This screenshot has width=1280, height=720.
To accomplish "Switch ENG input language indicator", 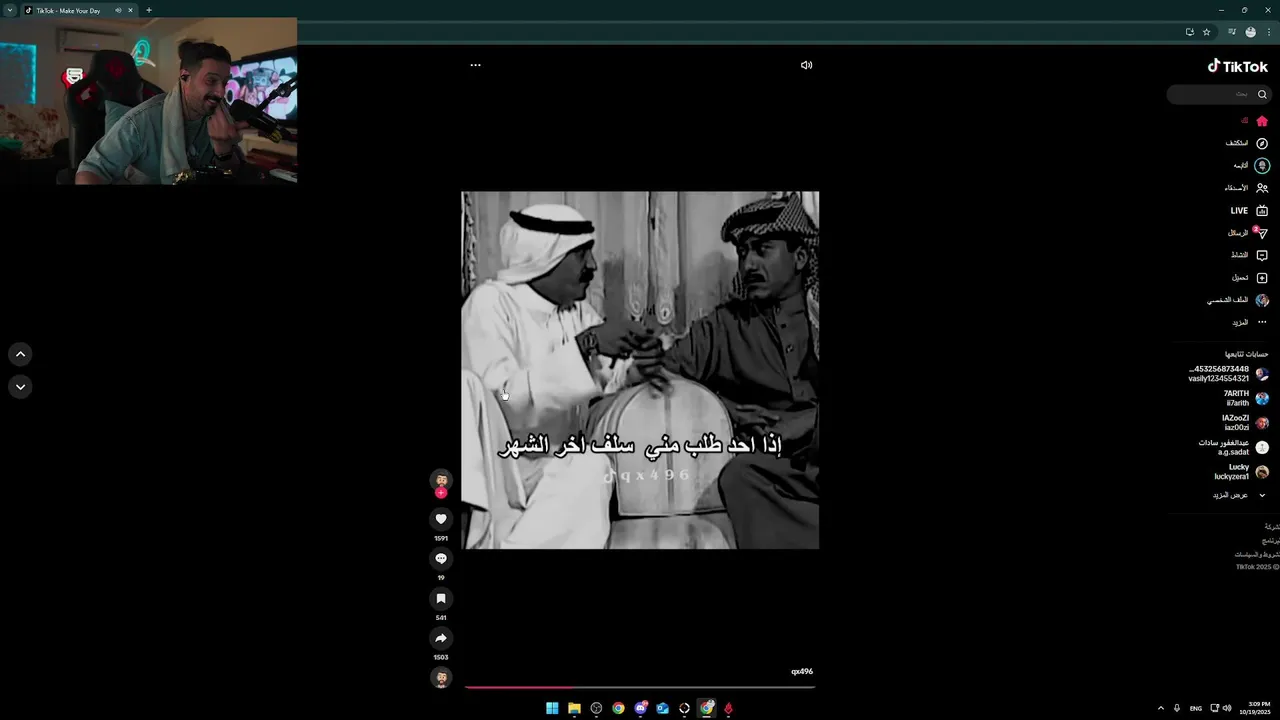I will coord(1196,708).
